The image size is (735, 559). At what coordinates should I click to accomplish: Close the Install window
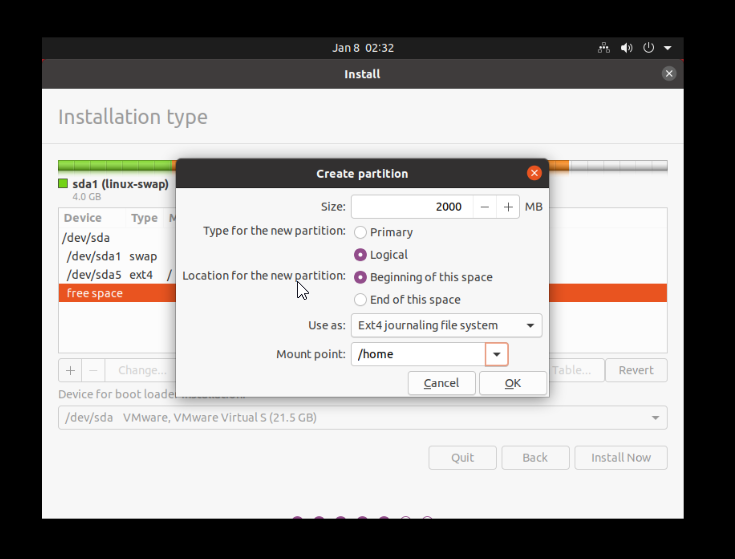[669, 74]
